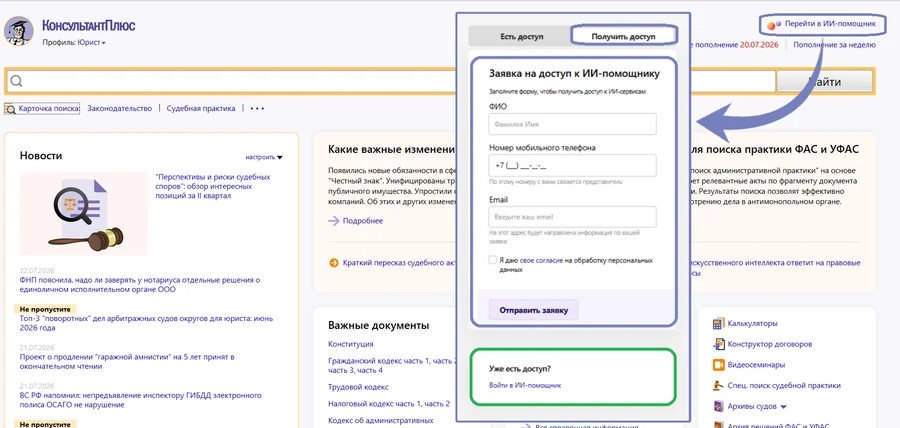This screenshot has height=428, width=900.
Task: Open Кодекс об административных link
Action: pos(381,421)
